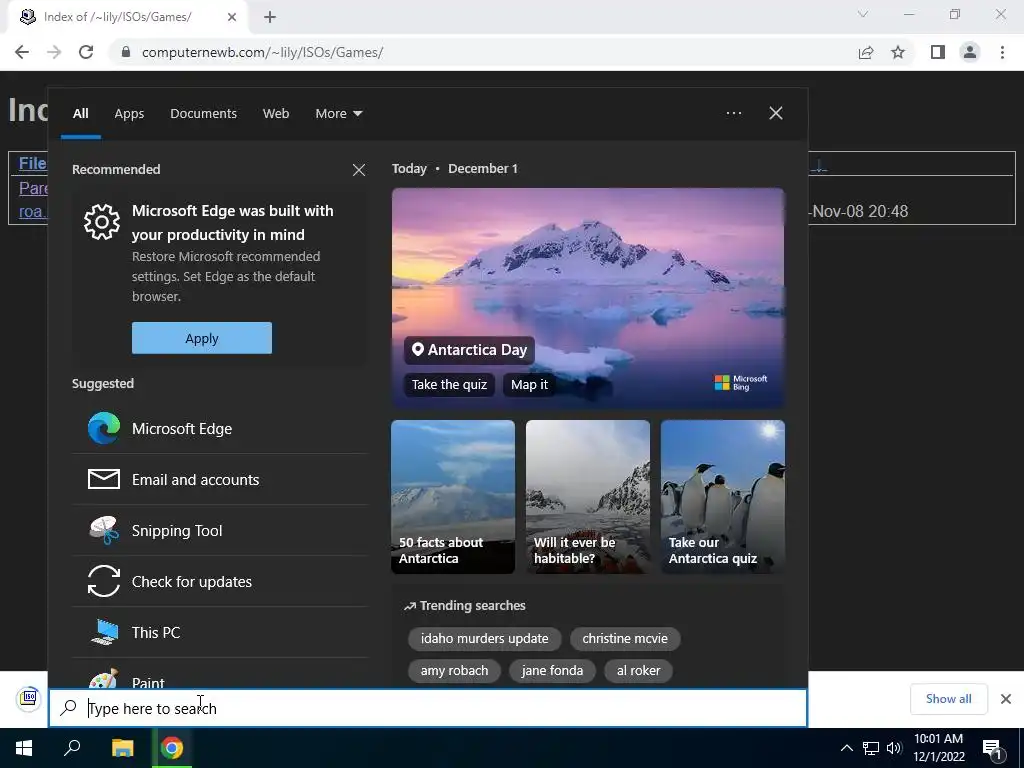The width and height of the screenshot is (1024, 768).
Task: Open Check for updates suggestion
Action: click(x=220, y=581)
